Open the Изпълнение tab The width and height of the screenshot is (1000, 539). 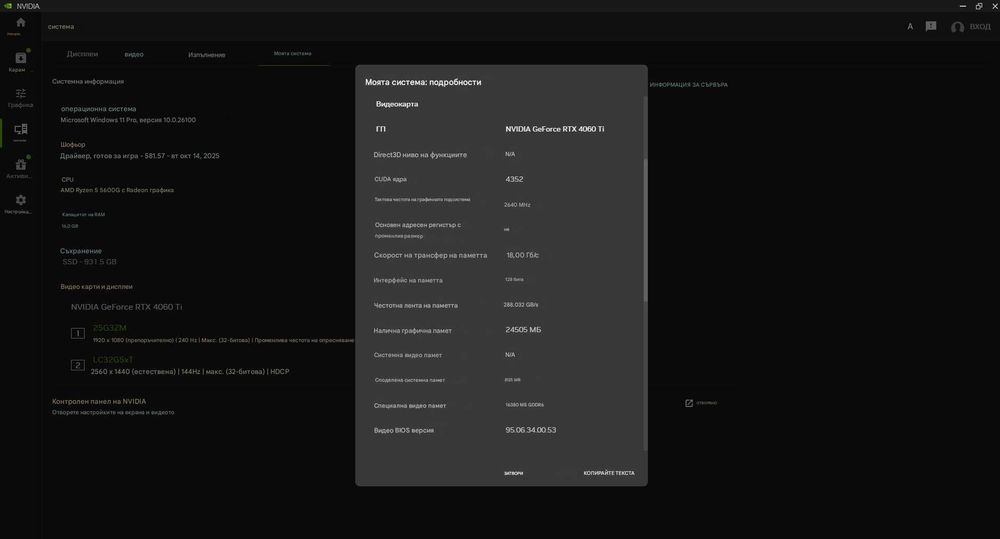(x=207, y=54)
